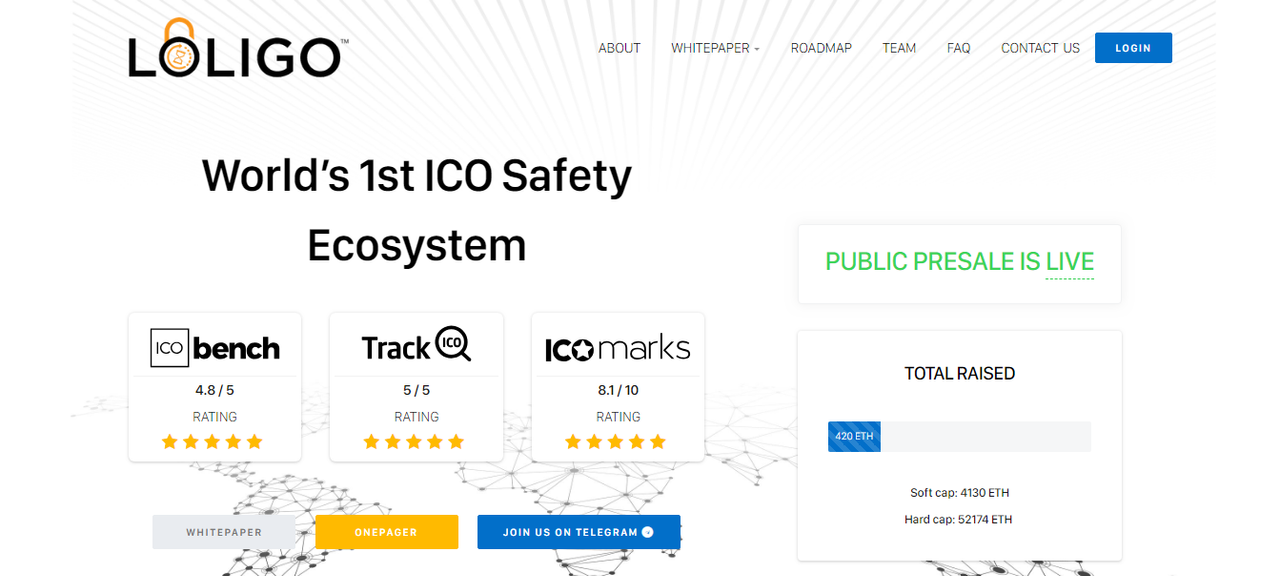Screen dimensions: 1280x576
Task: Select the '5 / 5' score text
Action: (x=416, y=390)
